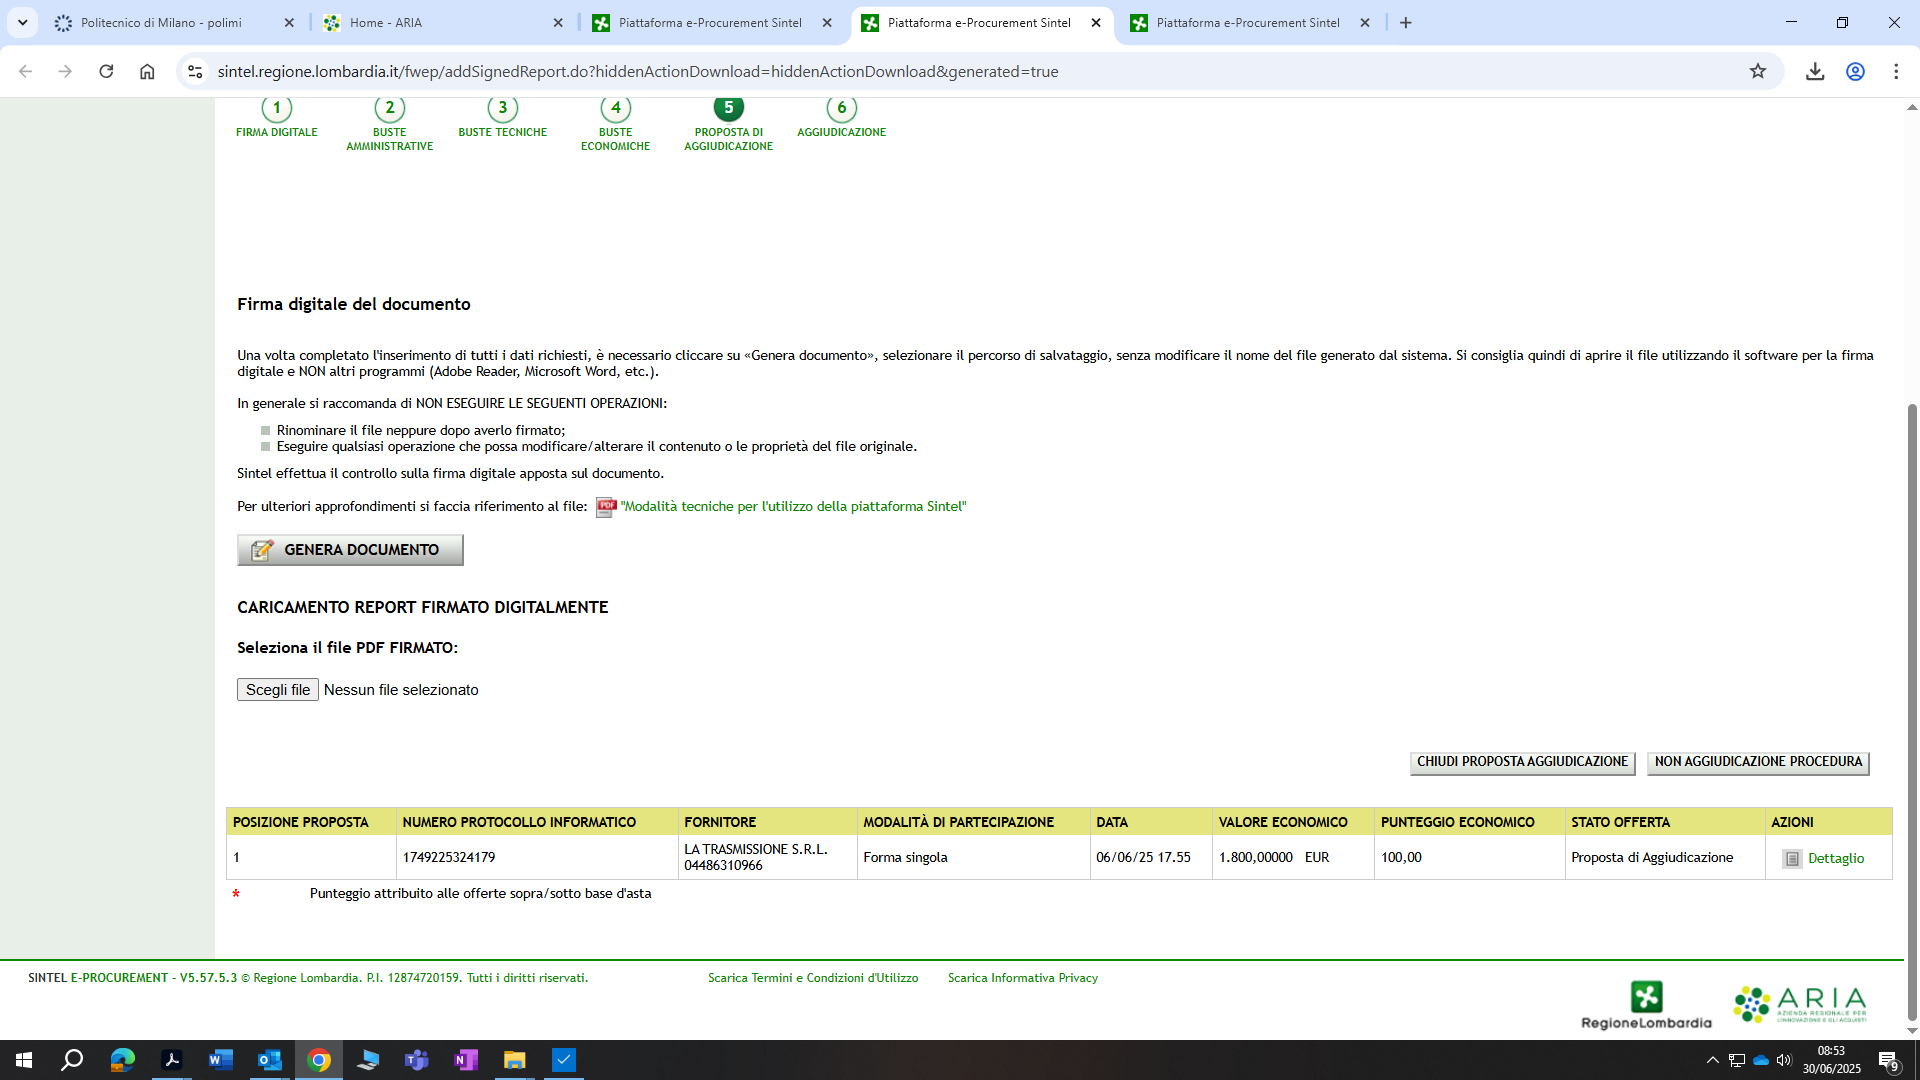Open Chrome downloads icon
1920x1080 pixels.
coord(1815,71)
